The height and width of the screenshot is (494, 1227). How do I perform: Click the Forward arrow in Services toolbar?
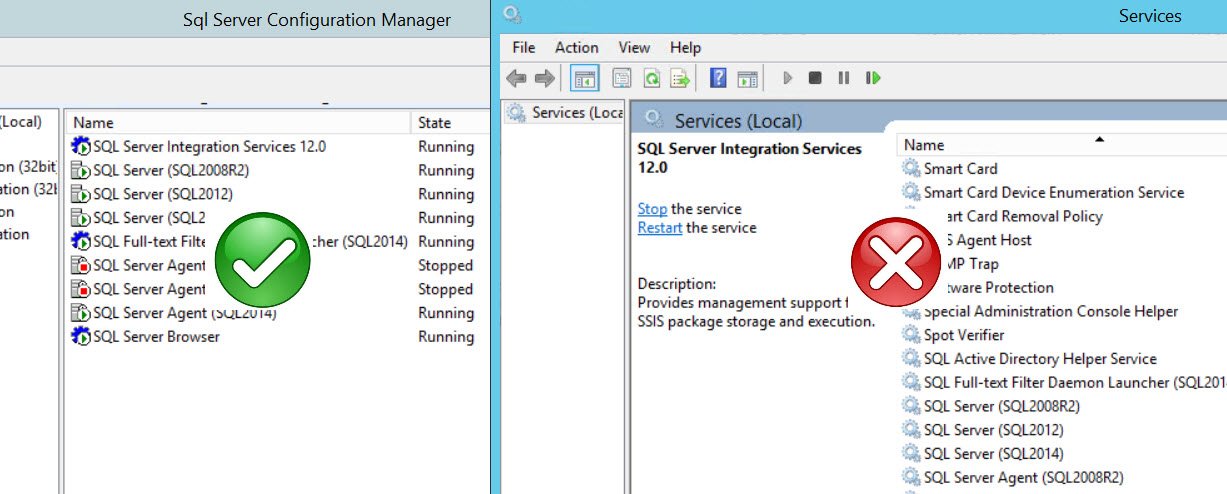[545, 78]
